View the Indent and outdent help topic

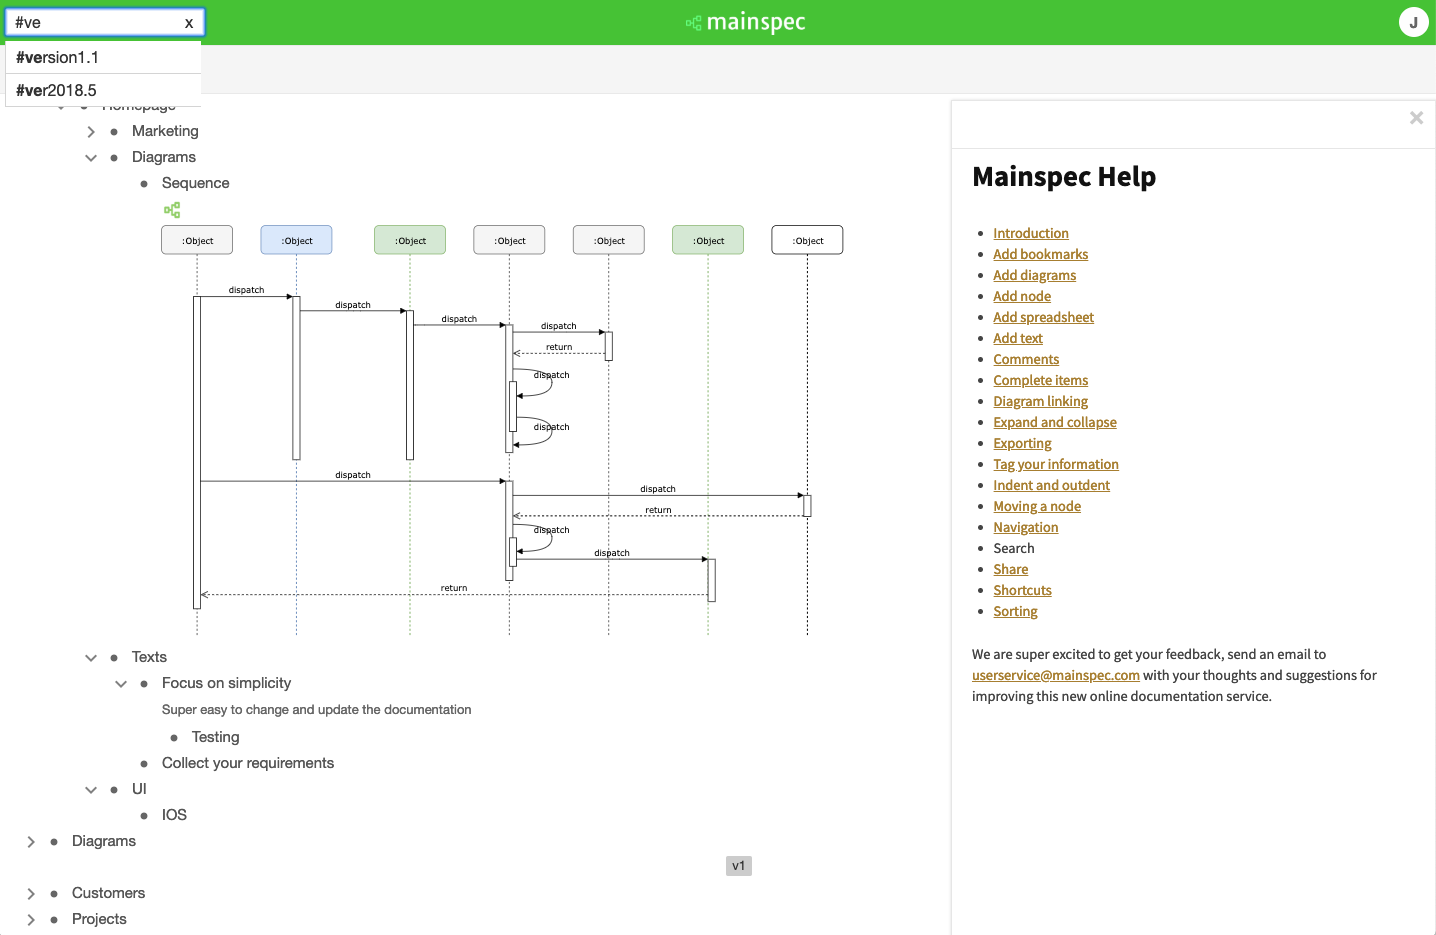click(x=1051, y=485)
